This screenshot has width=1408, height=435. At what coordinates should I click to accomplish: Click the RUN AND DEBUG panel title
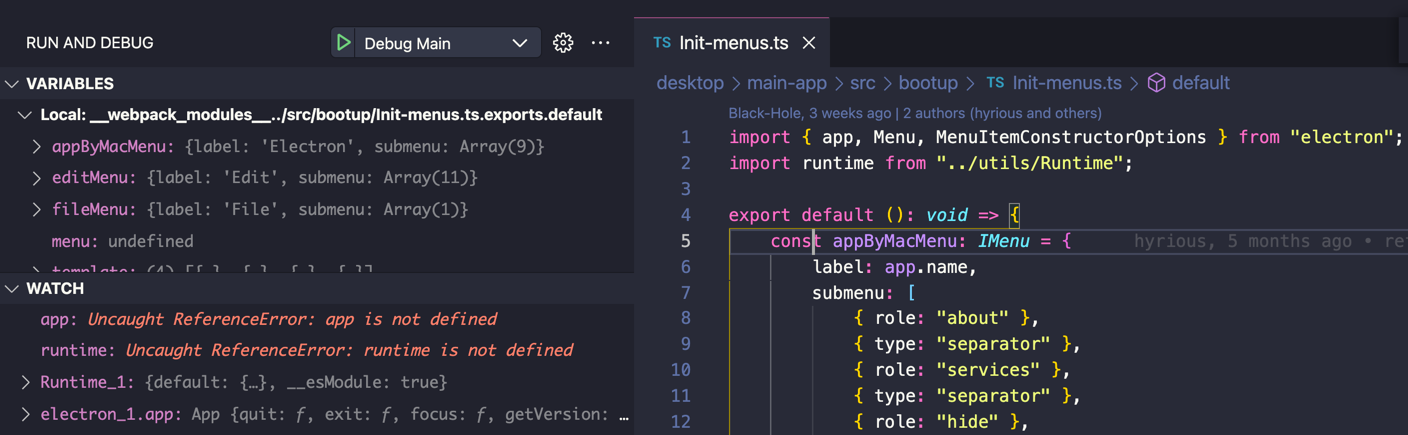point(90,43)
